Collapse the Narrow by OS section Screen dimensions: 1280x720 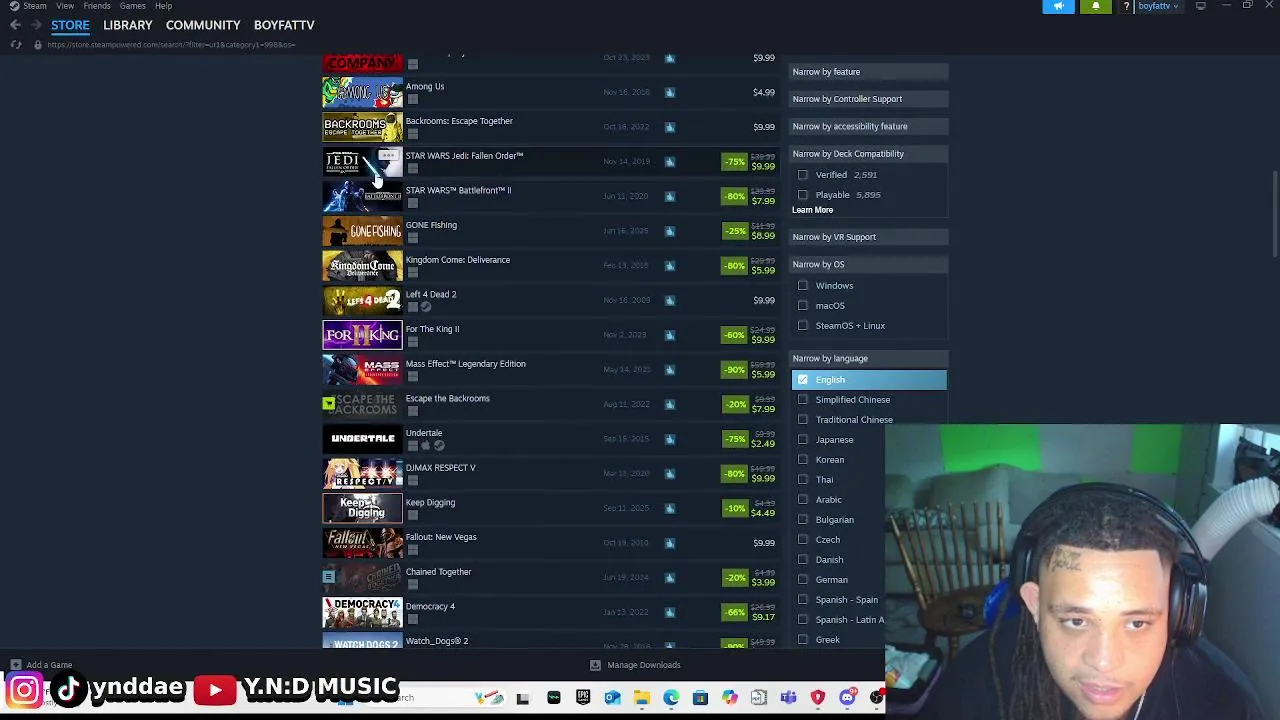(x=869, y=264)
